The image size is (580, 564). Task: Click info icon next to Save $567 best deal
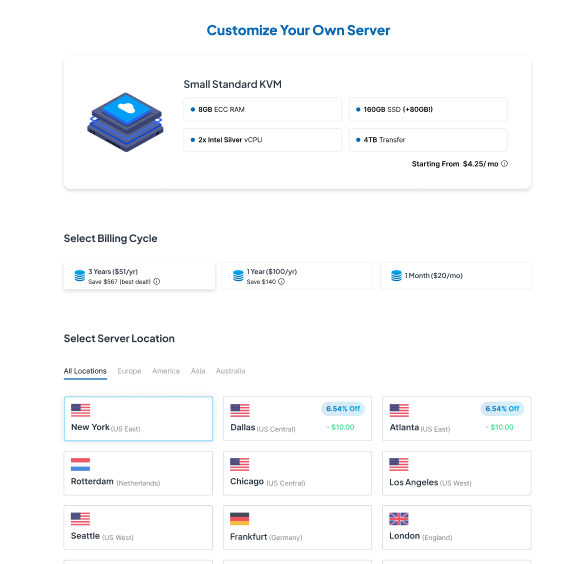(156, 282)
